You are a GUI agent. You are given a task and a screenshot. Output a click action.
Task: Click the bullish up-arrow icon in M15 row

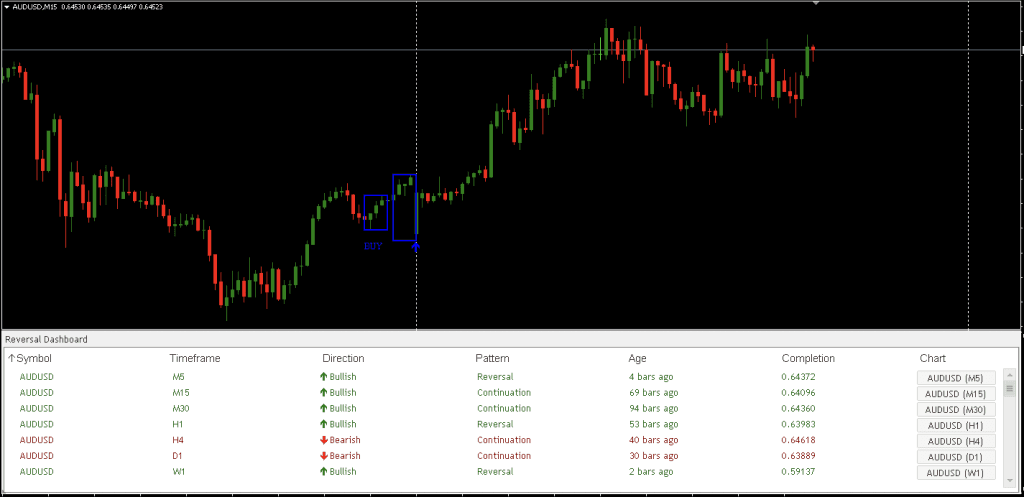(x=323, y=393)
